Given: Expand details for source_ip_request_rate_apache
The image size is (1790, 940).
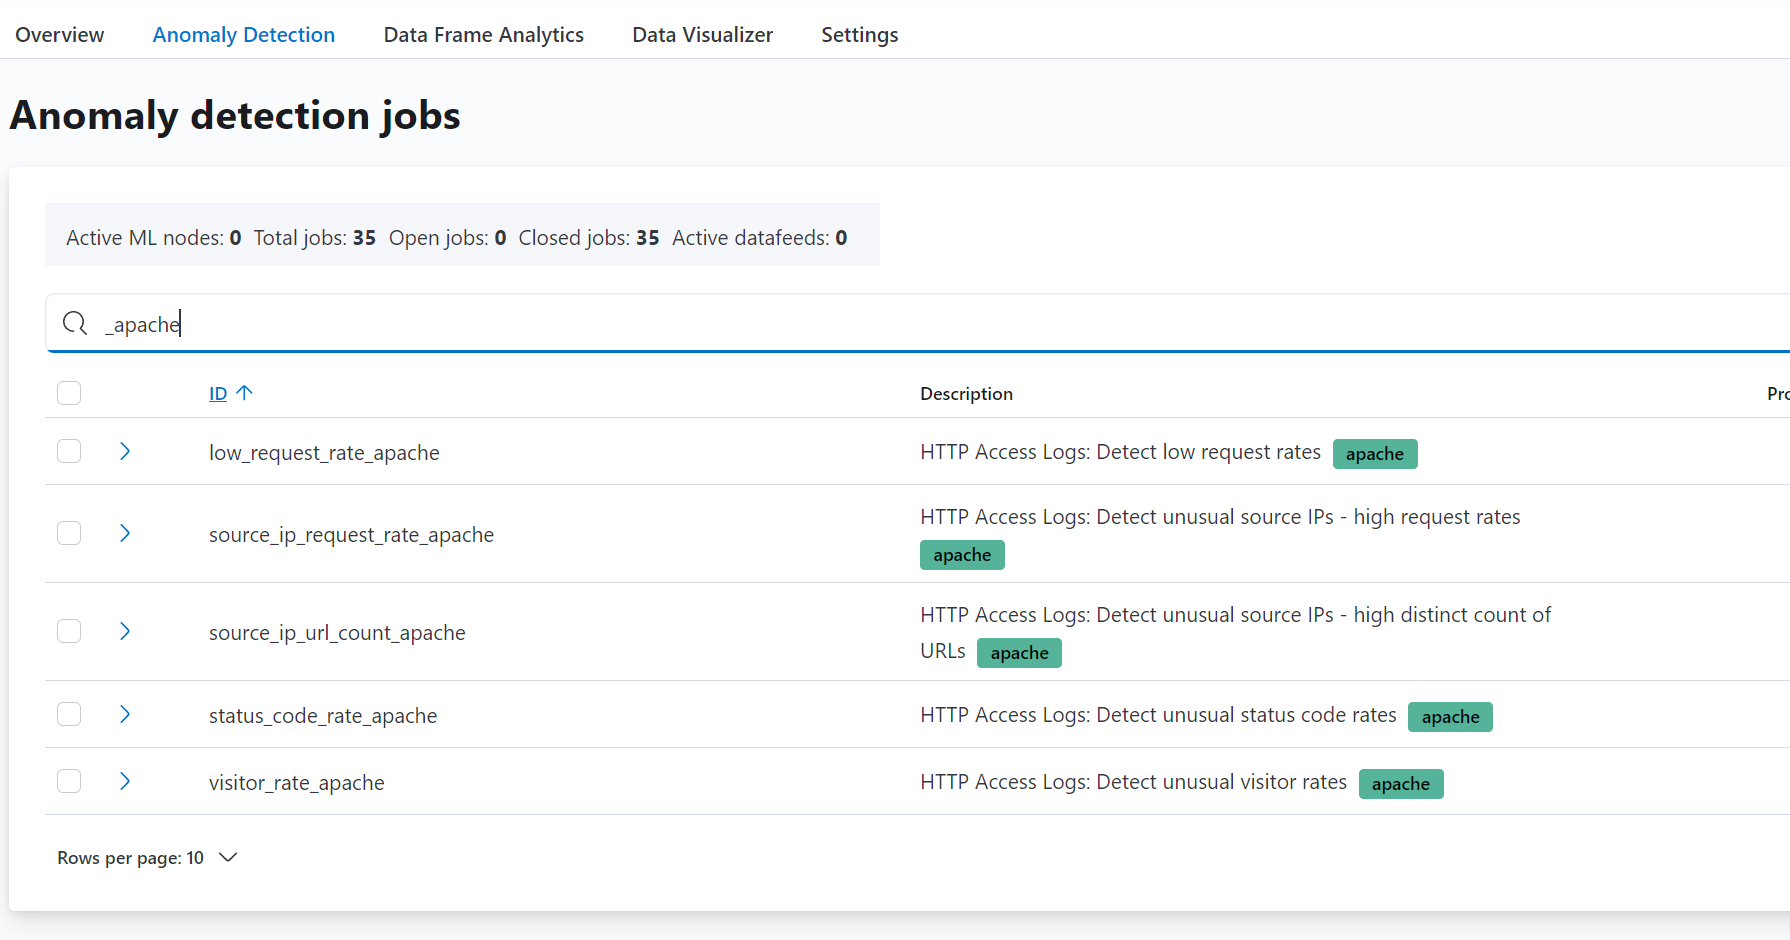Looking at the screenshot, I should click(x=125, y=533).
